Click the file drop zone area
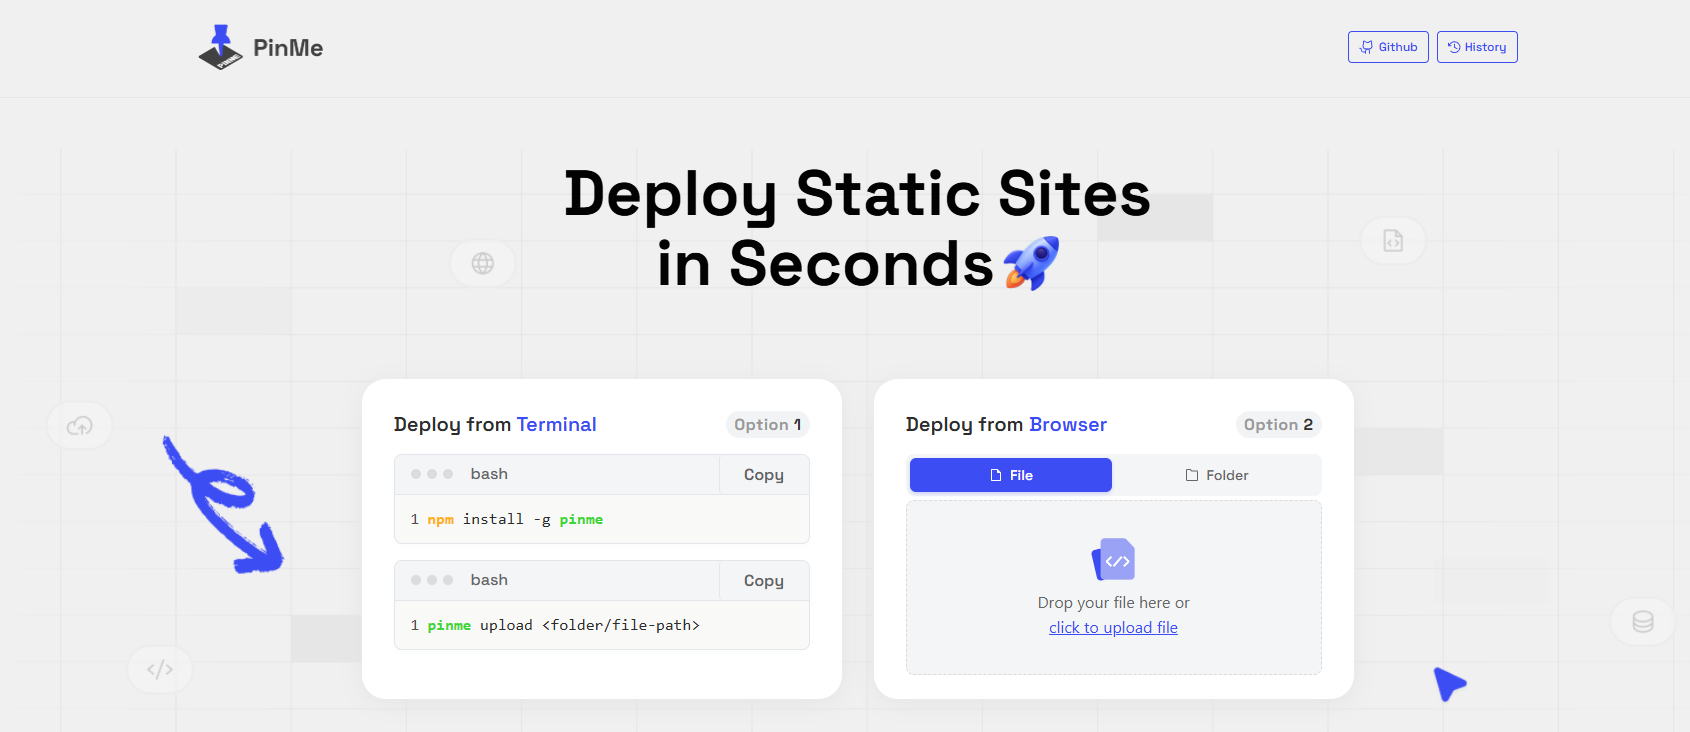 pos(1114,588)
